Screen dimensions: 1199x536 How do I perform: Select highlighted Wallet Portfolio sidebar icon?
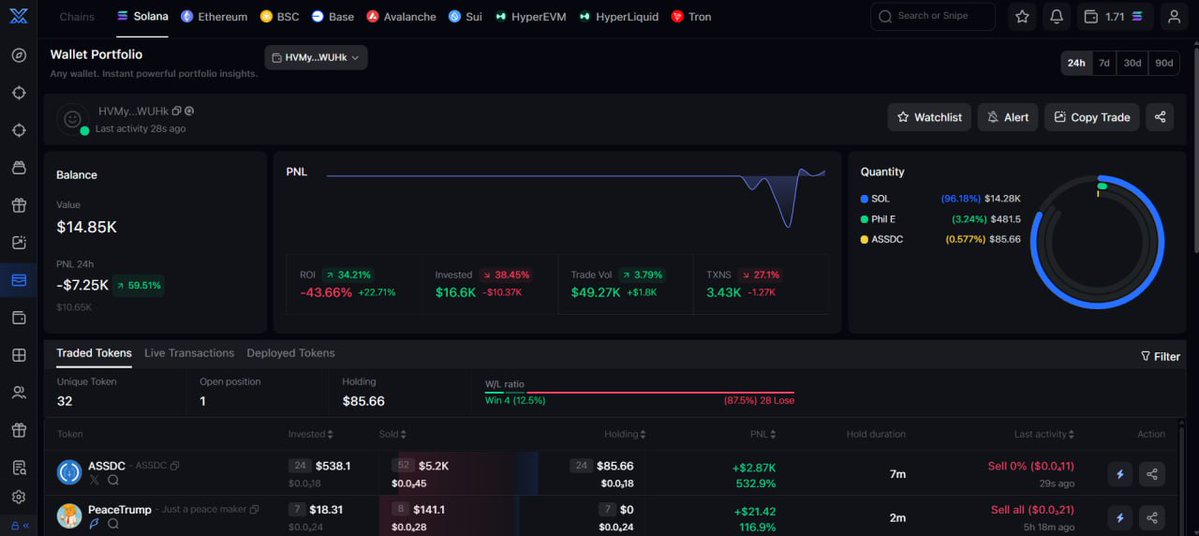19,280
